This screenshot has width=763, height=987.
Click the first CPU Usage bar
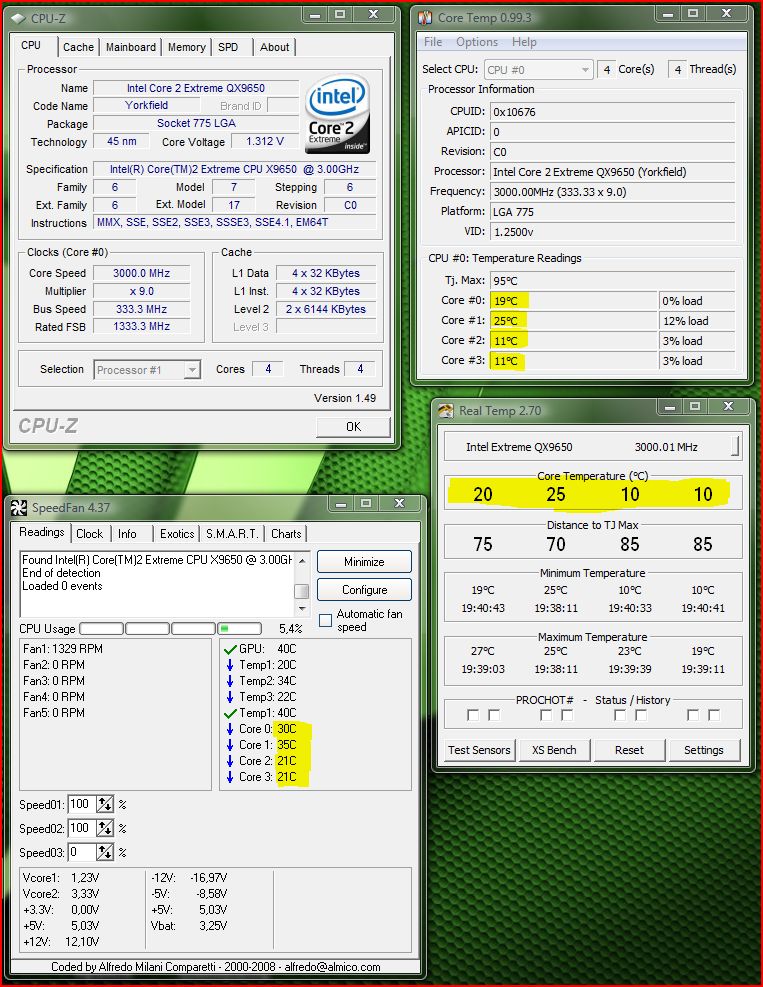point(102,628)
